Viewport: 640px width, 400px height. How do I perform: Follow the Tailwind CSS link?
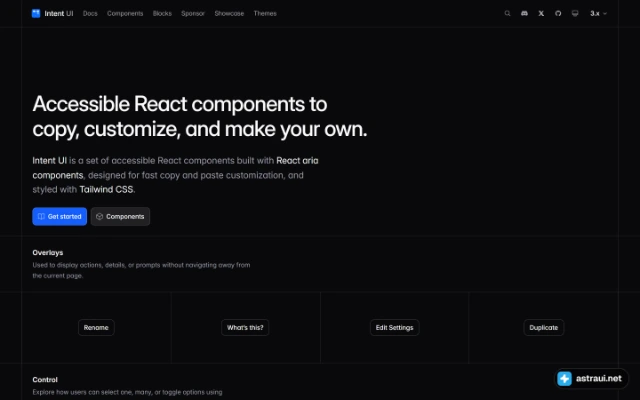point(106,189)
